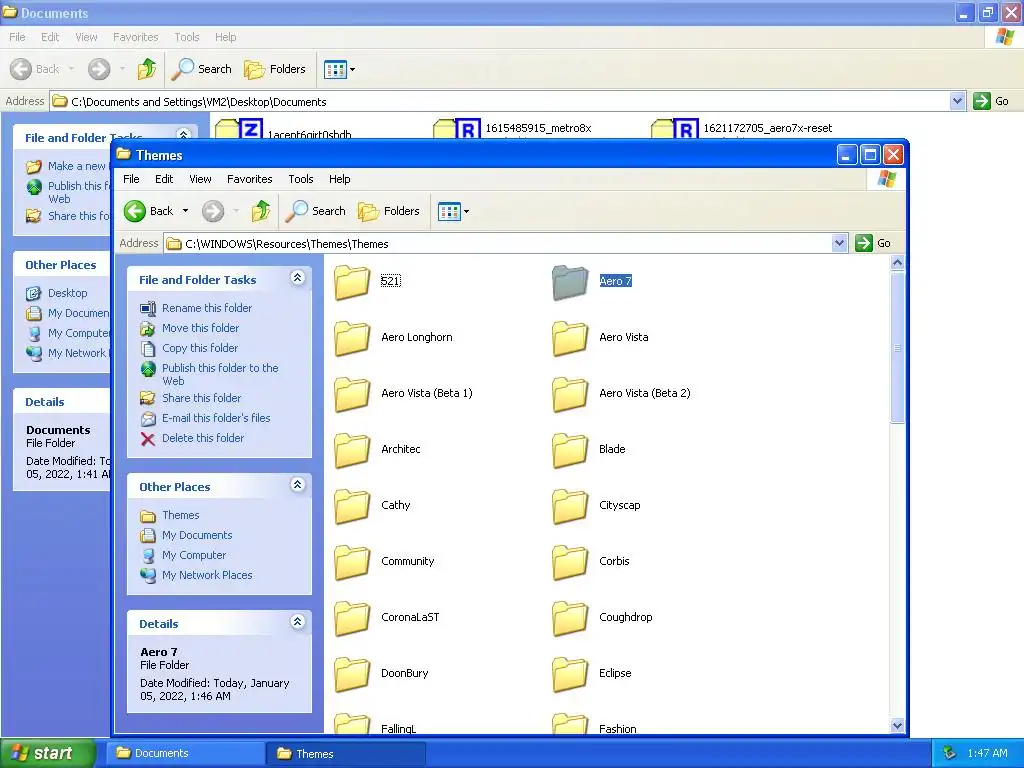This screenshot has height=768, width=1024.
Task: Select Aero Vista (Beta 2) folder icon
Action: (570, 394)
